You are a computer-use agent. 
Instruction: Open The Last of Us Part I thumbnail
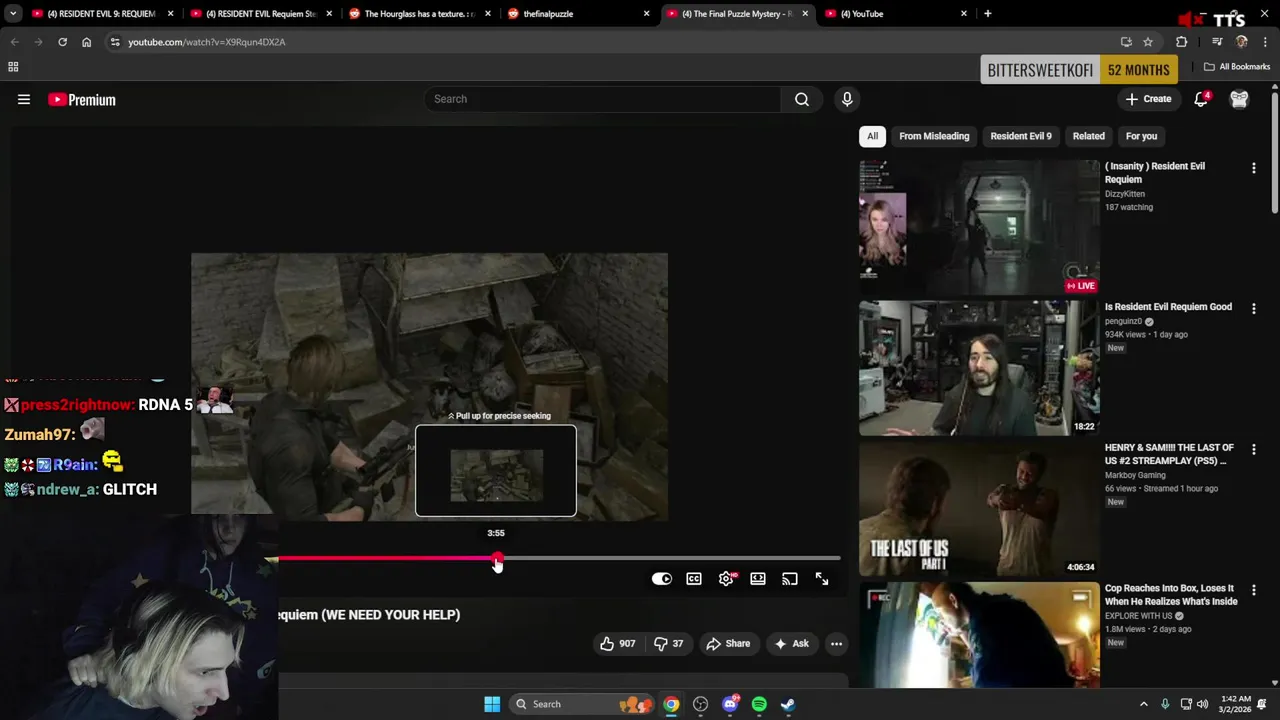979,509
